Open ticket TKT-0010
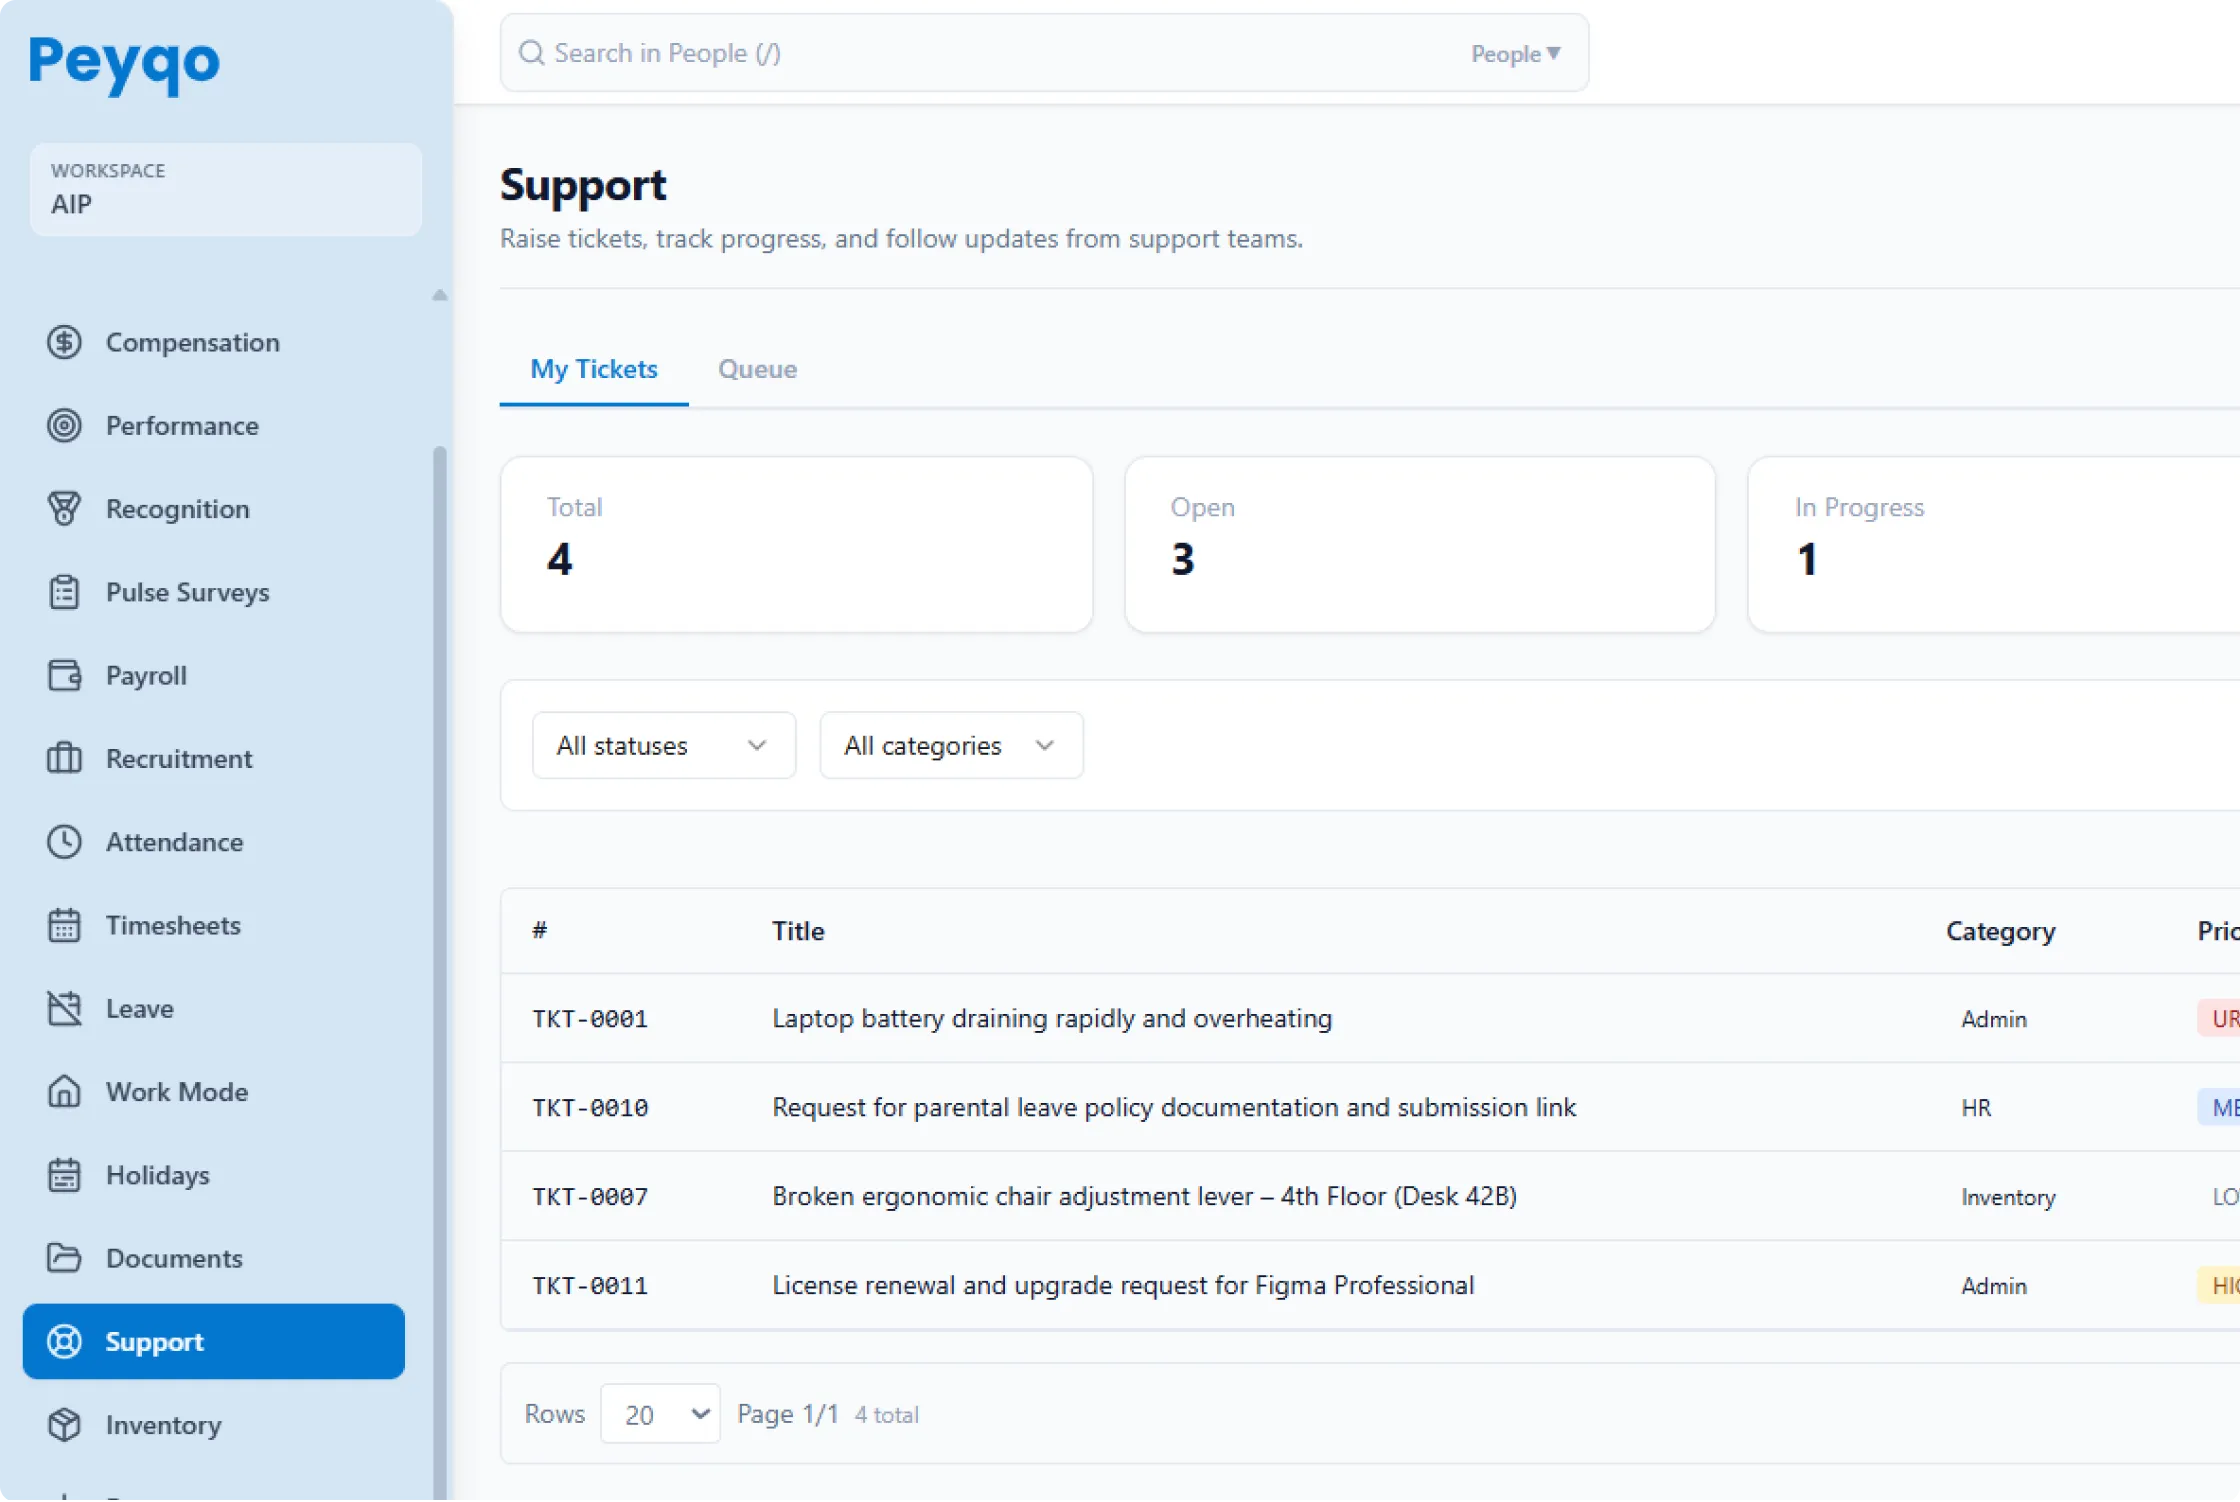 (590, 1107)
